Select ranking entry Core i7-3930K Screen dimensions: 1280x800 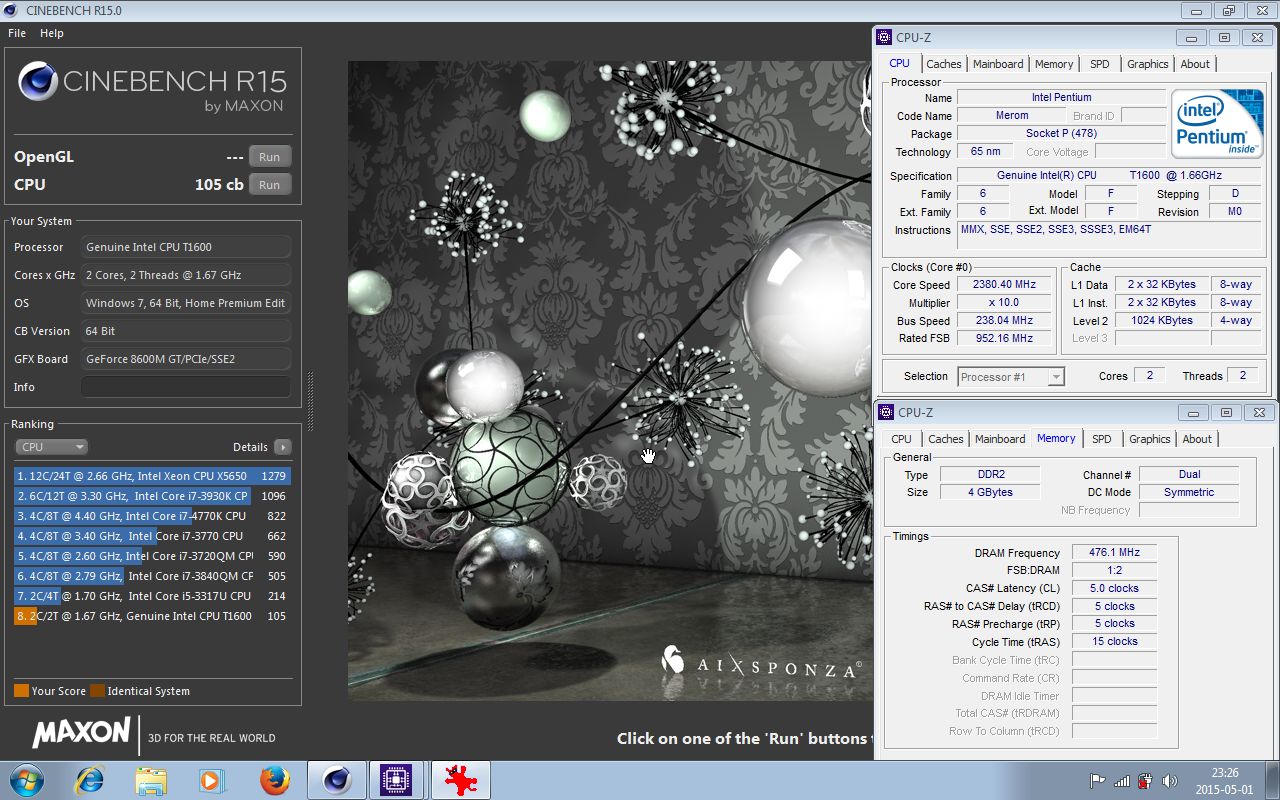click(x=152, y=496)
